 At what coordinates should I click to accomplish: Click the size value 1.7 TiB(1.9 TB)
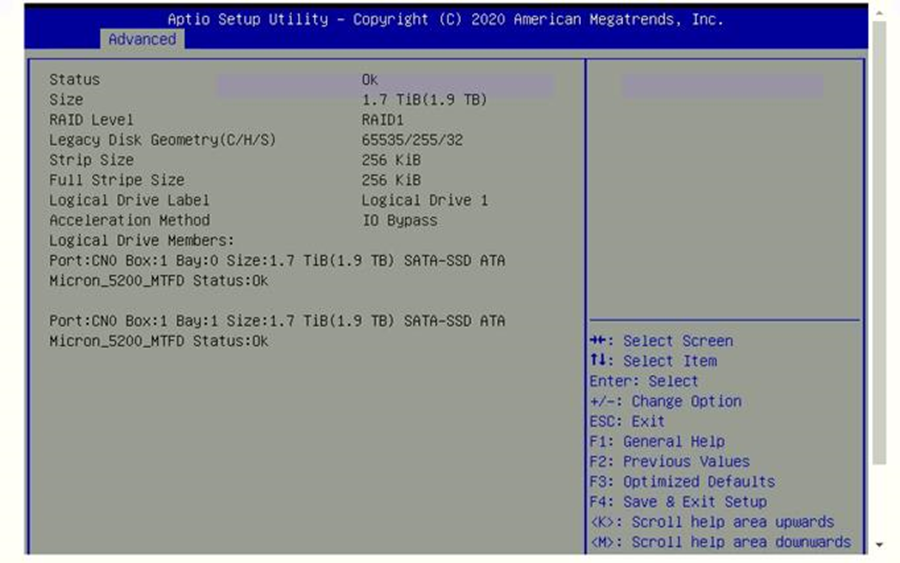tap(424, 99)
